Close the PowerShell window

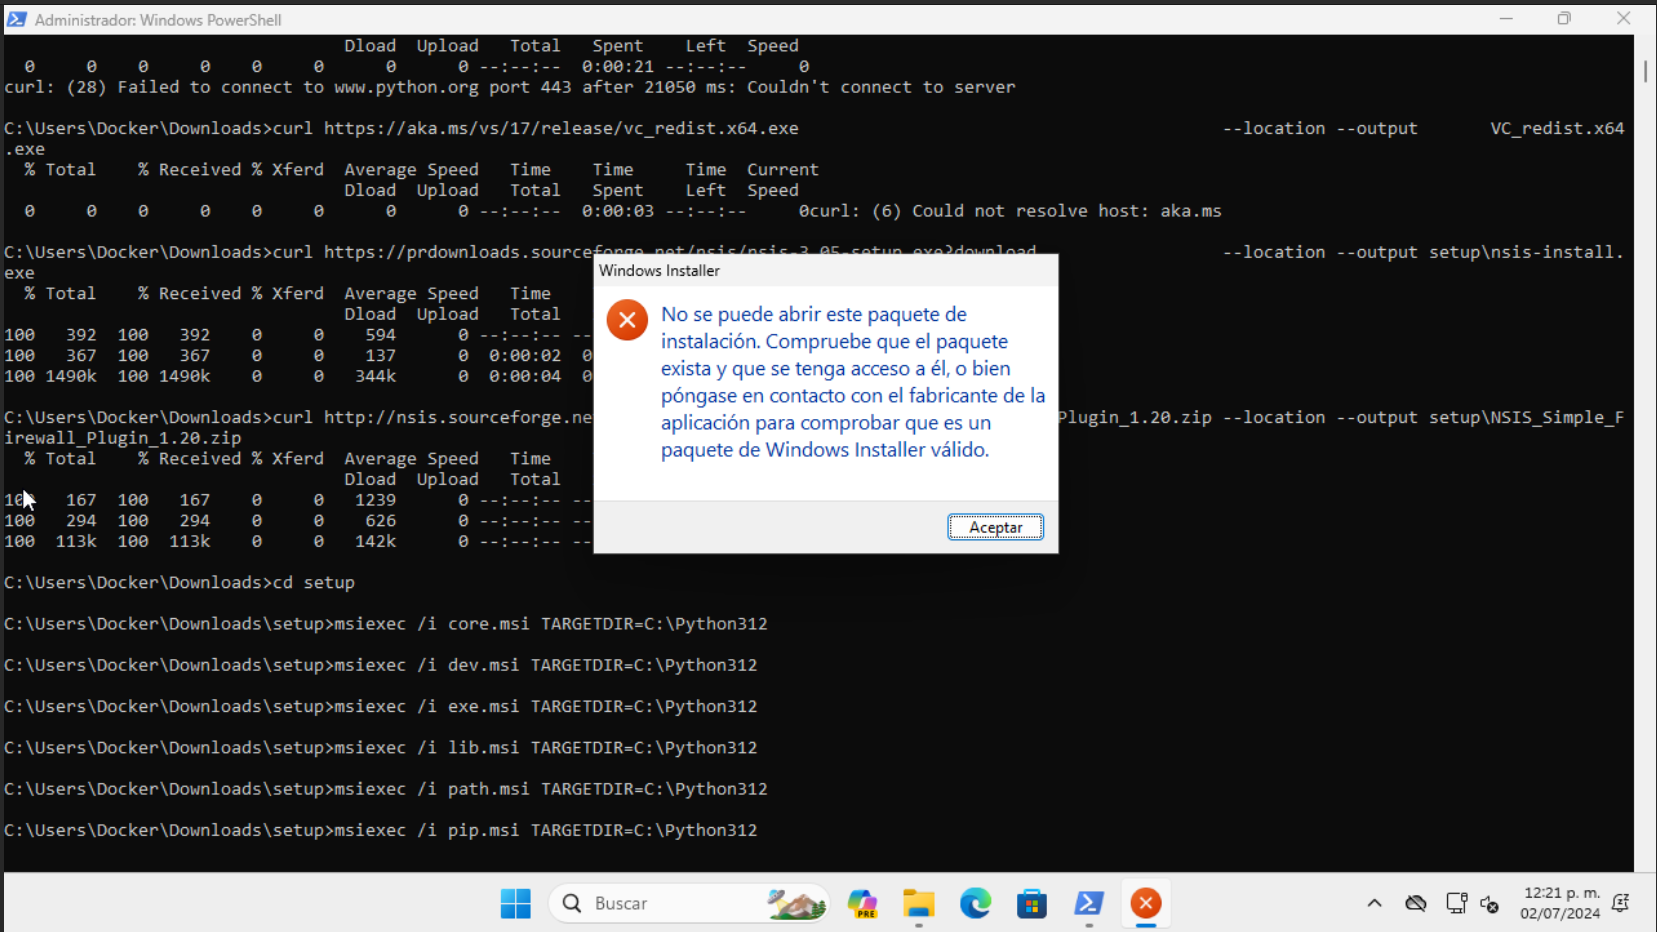tap(1623, 19)
